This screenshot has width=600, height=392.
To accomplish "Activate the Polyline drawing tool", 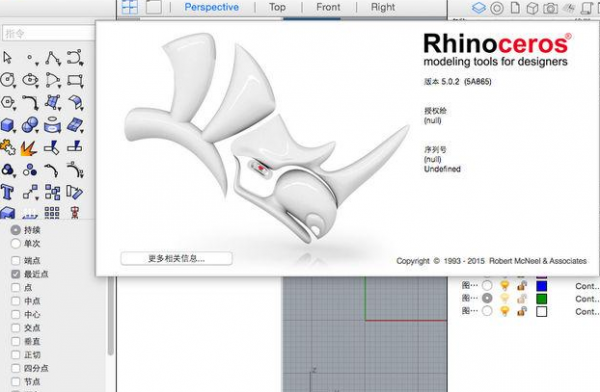I will coord(53,58).
